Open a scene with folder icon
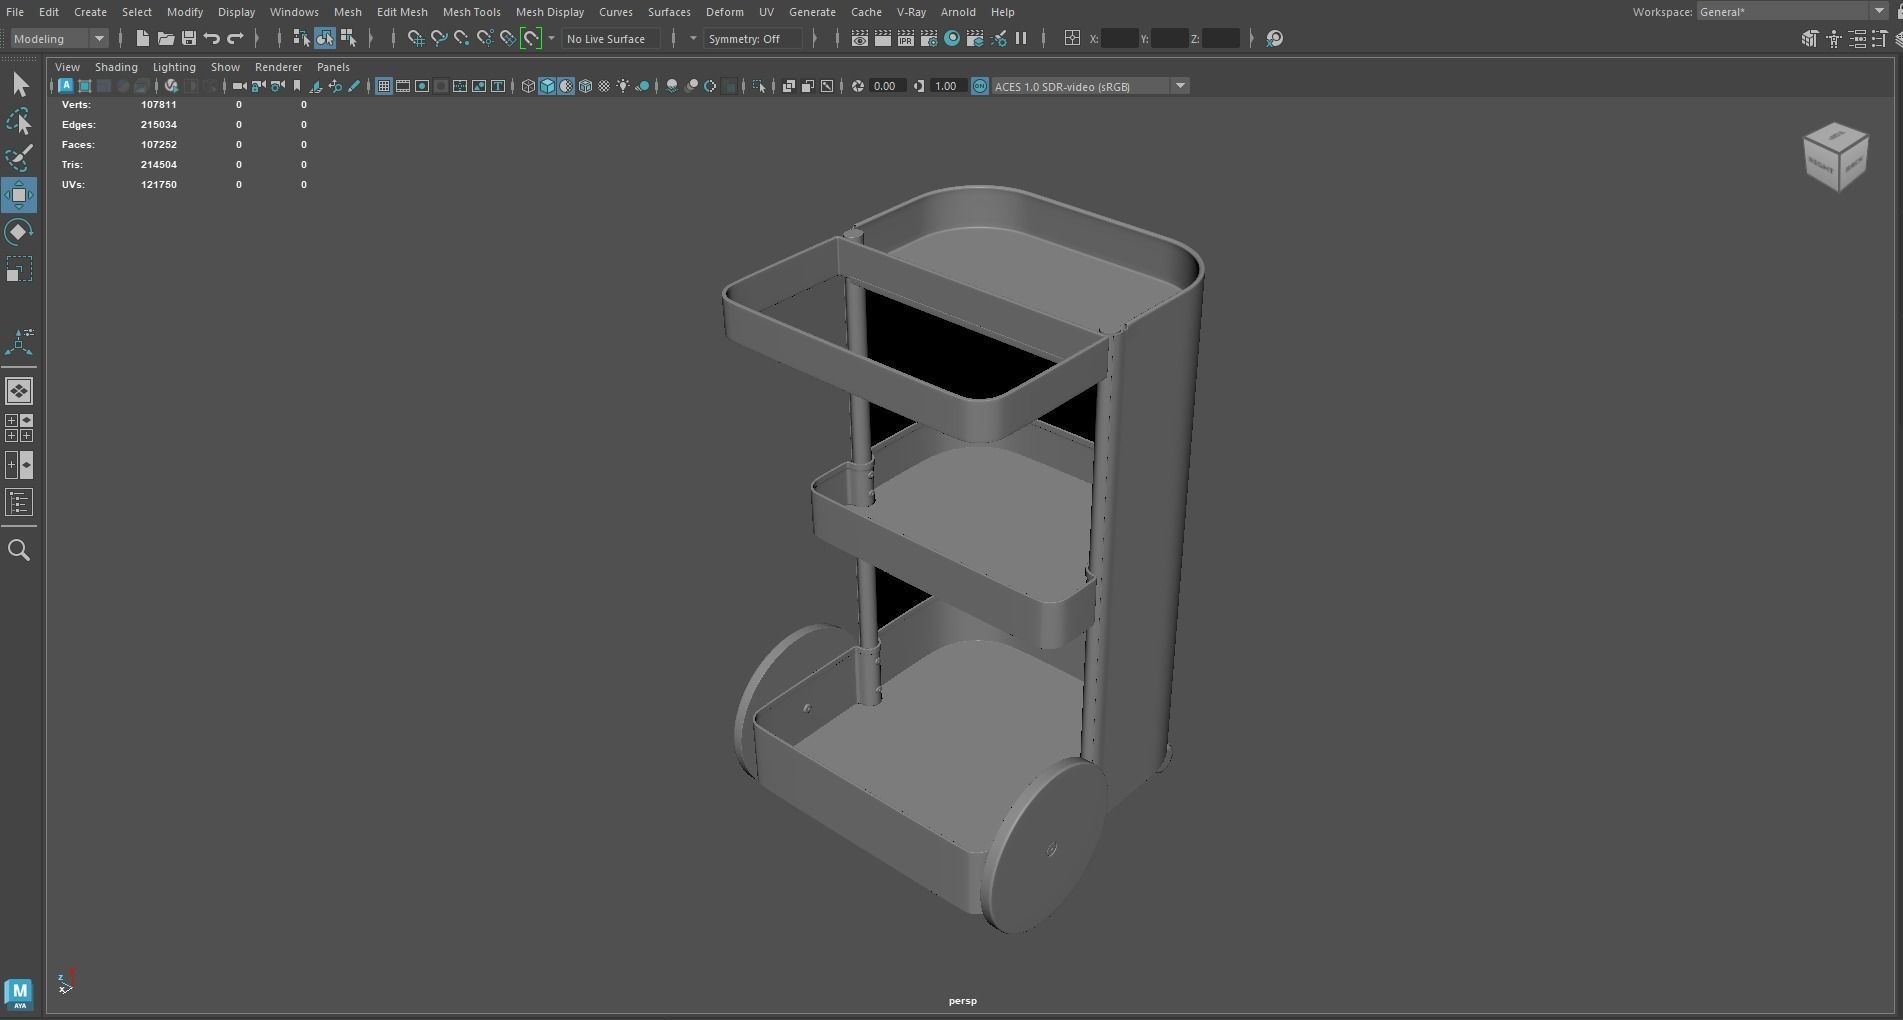The height and width of the screenshot is (1020, 1903). point(165,38)
